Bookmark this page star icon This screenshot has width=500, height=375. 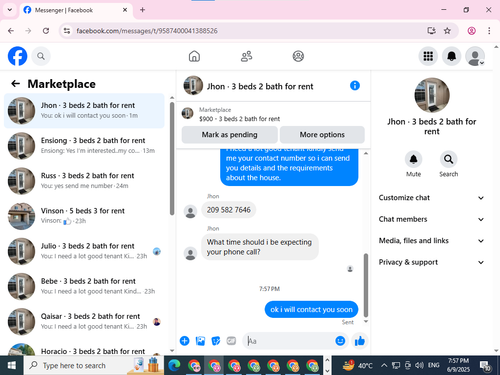coord(447,31)
